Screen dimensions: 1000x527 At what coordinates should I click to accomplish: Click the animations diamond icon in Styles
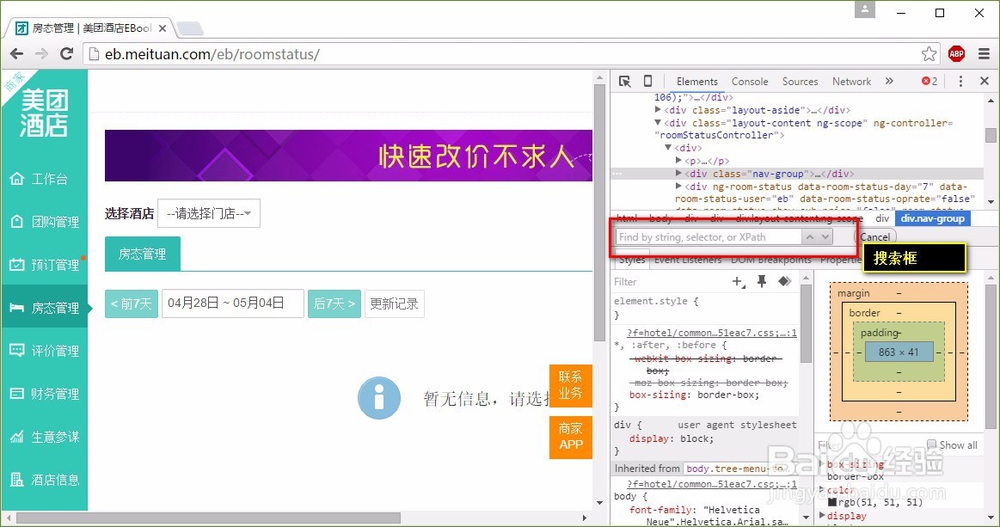click(x=784, y=281)
